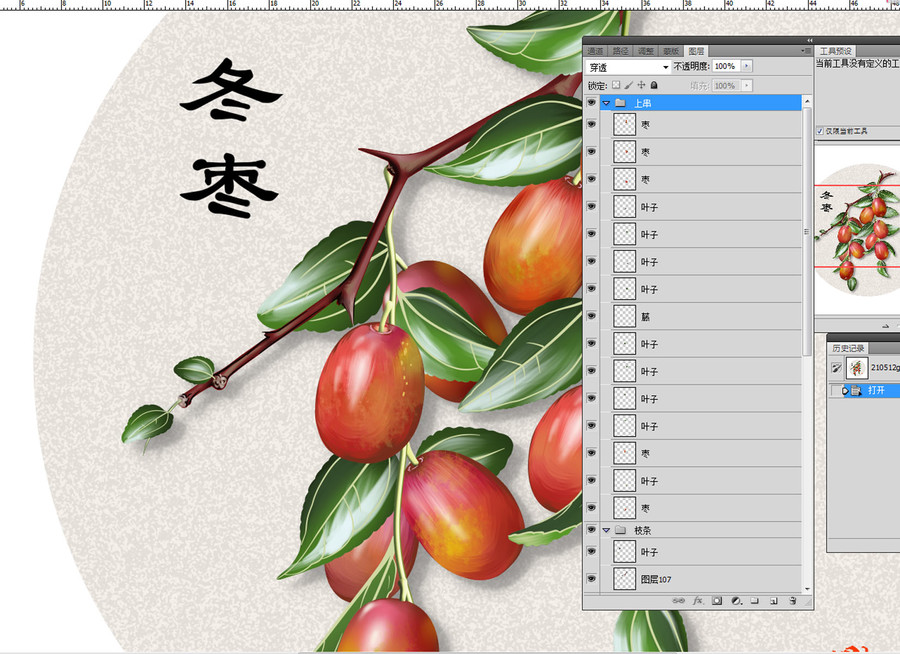
Task: Click the 不透明度 opacity value field
Action: pos(726,66)
